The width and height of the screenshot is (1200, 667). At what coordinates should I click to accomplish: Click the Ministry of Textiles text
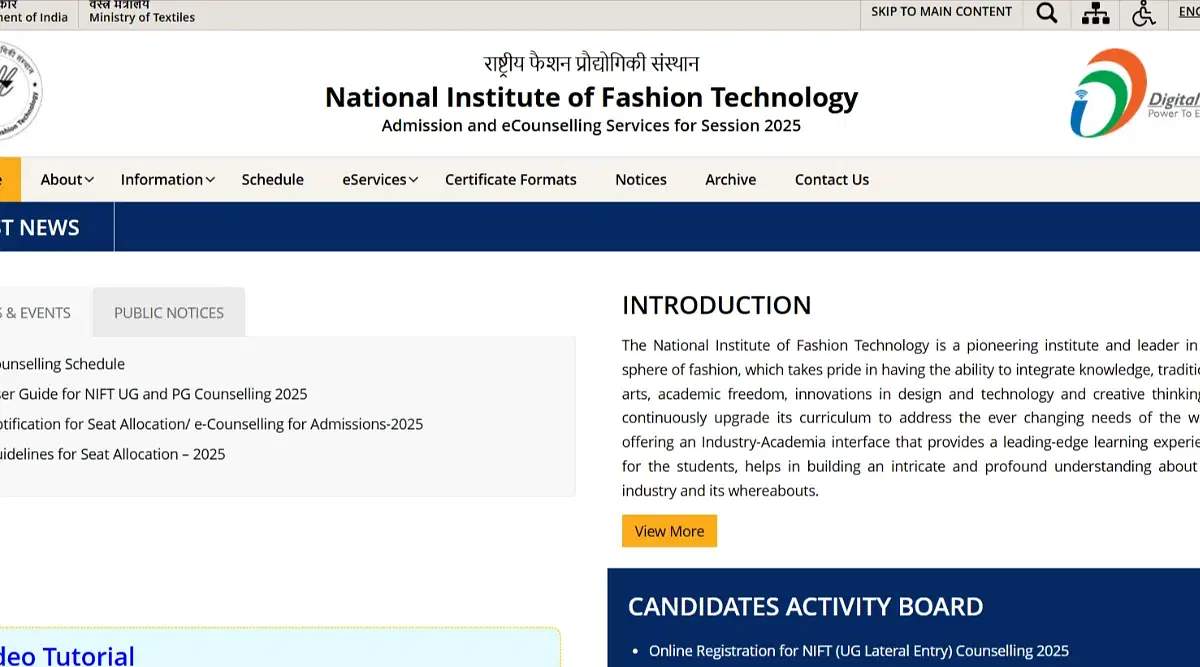tap(142, 17)
